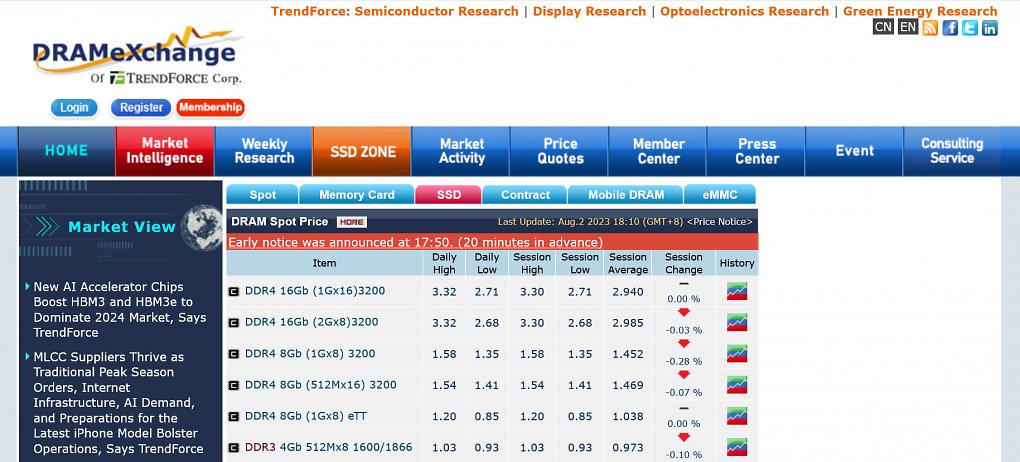This screenshot has width=1020, height=462.
Task: Open Semiconductor Research link
Action: click(x=436, y=11)
